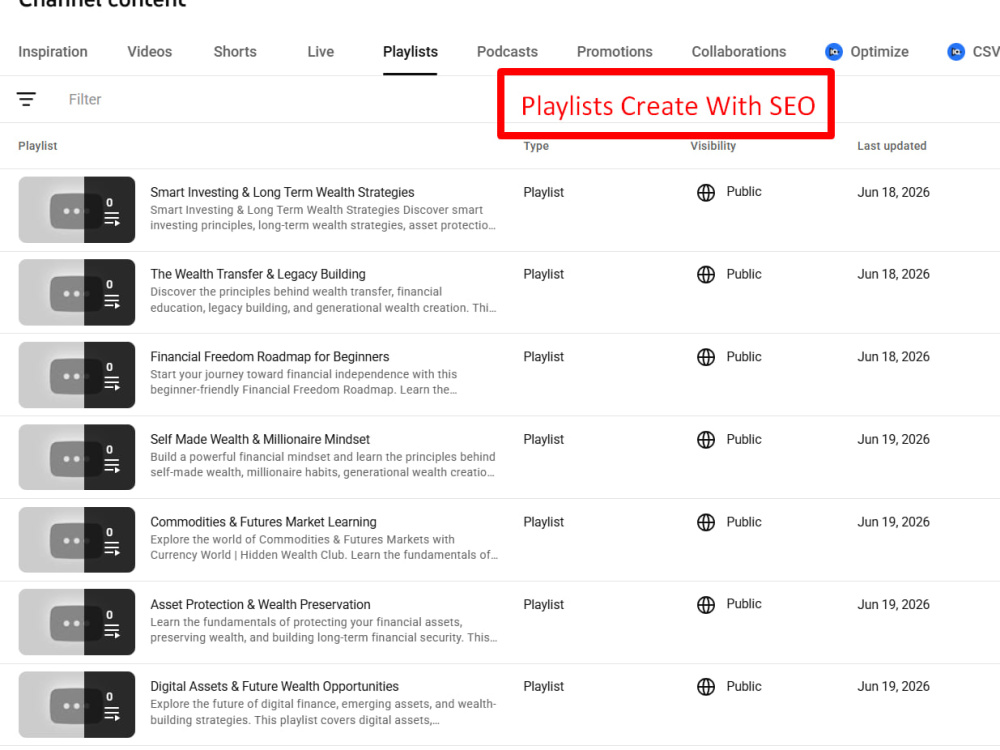Open the CSV tab label
The height and width of the screenshot is (750, 1000).
tap(986, 52)
